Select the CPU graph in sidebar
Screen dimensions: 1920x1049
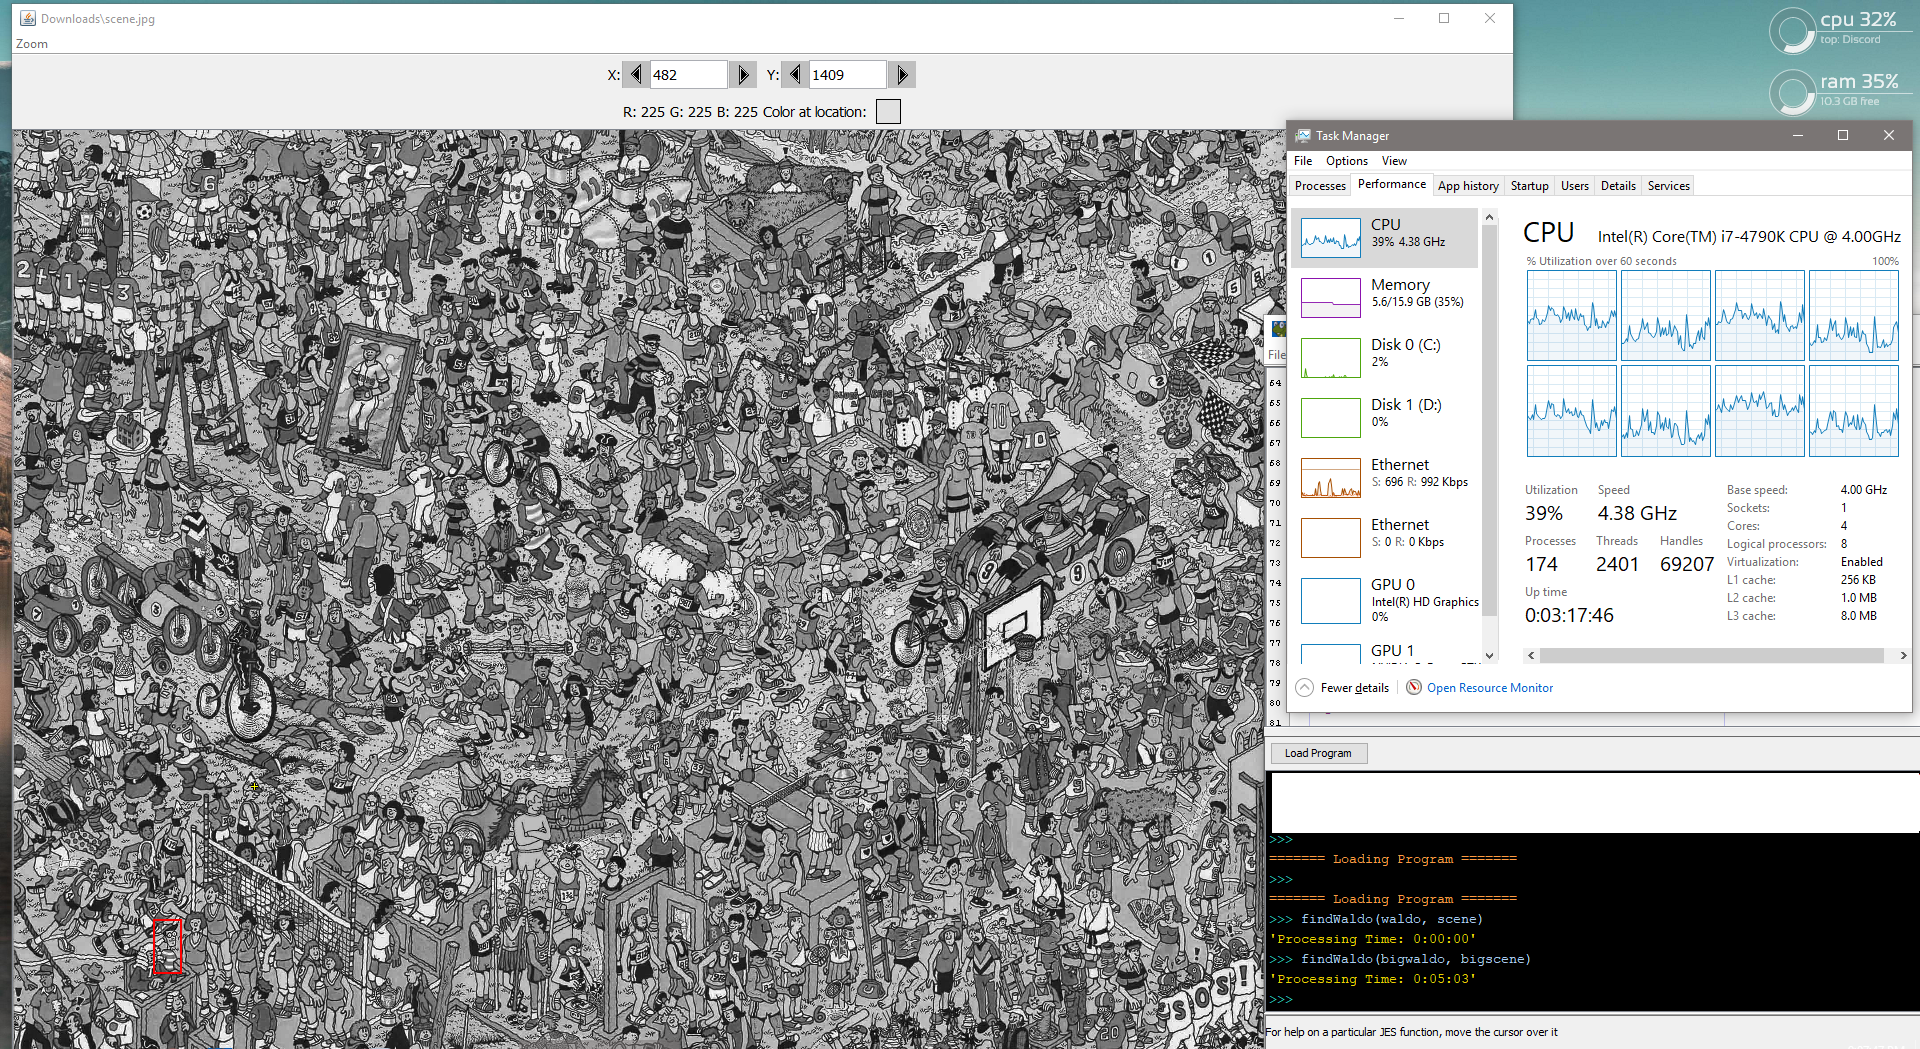point(1330,238)
